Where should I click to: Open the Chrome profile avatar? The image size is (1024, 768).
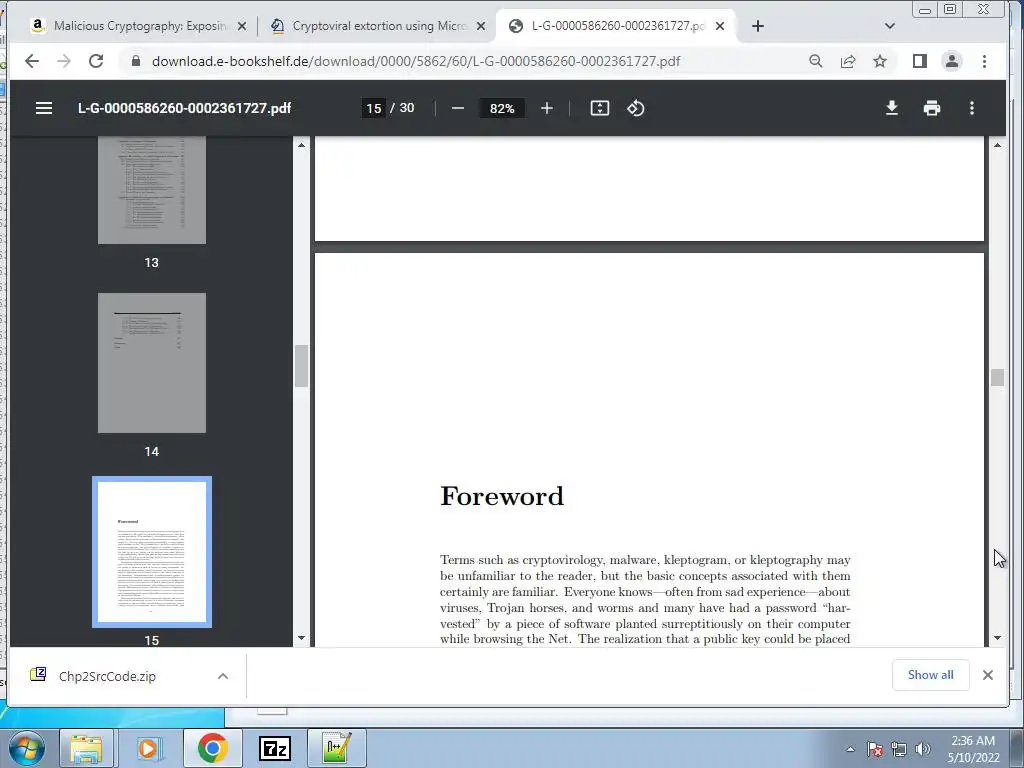click(952, 61)
